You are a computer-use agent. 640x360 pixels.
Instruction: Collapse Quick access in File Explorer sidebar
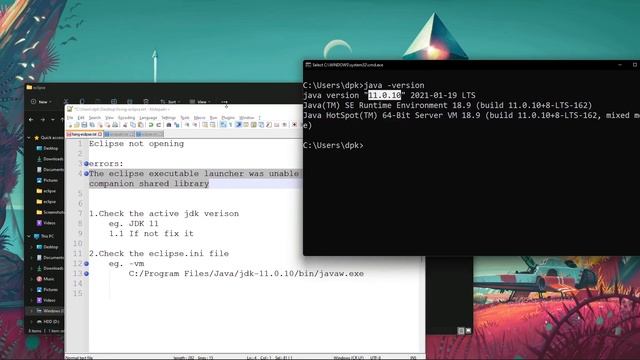[x=29, y=138]
